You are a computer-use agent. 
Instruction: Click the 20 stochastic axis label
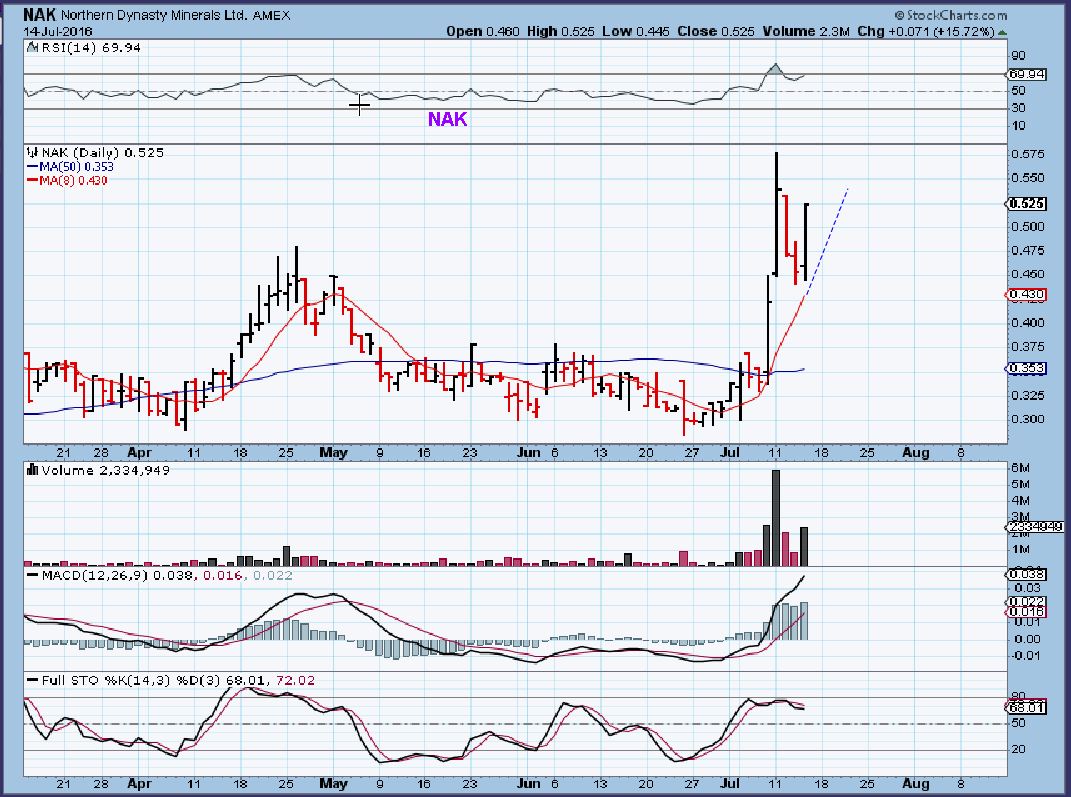point(1018,749)
